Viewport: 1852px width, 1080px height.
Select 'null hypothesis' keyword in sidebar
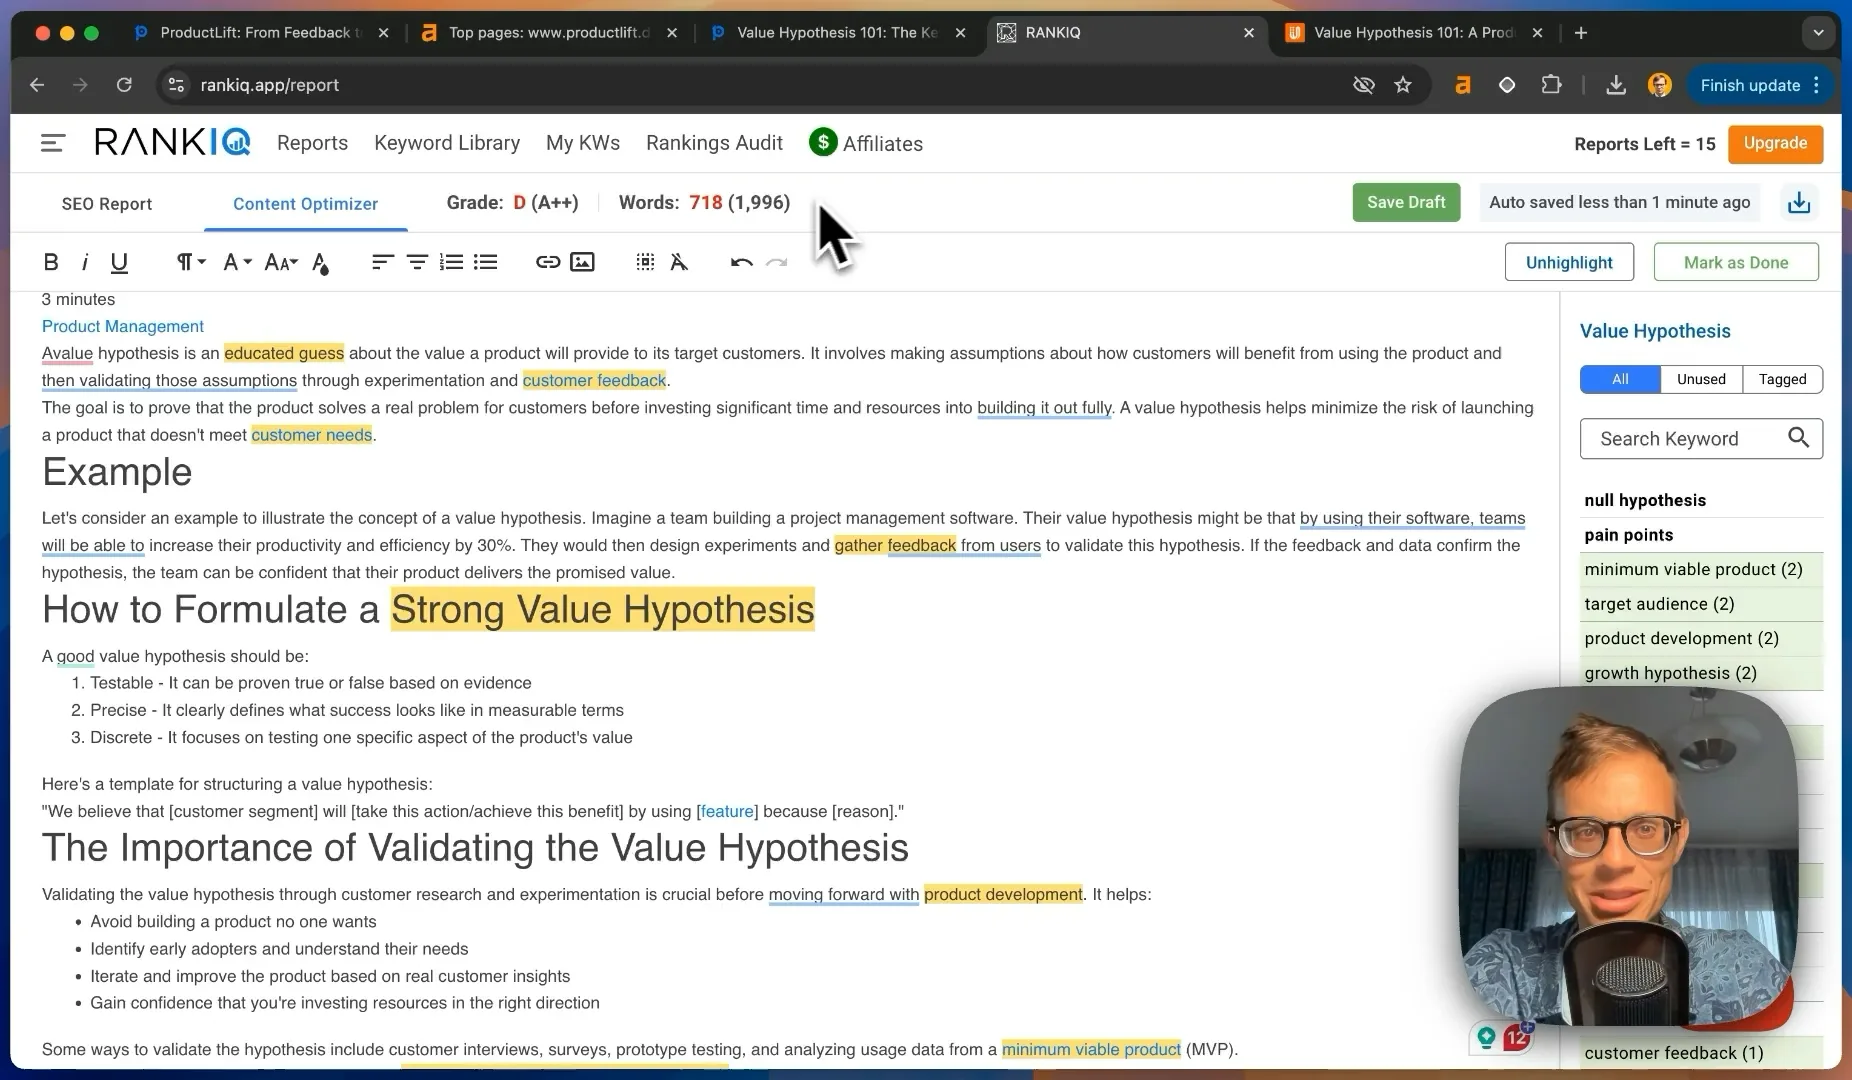click(x=1645, y=500)
